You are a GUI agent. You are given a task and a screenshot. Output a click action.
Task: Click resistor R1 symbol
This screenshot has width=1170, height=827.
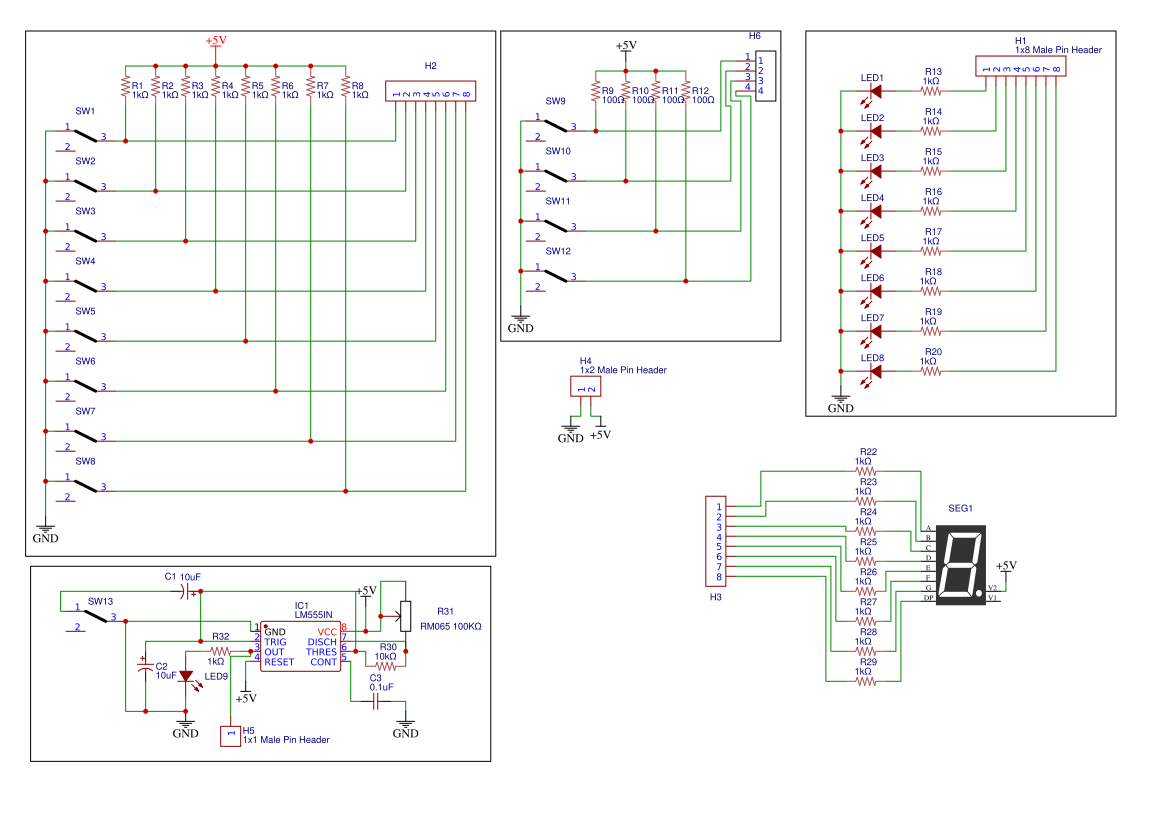tap(125, 87)
